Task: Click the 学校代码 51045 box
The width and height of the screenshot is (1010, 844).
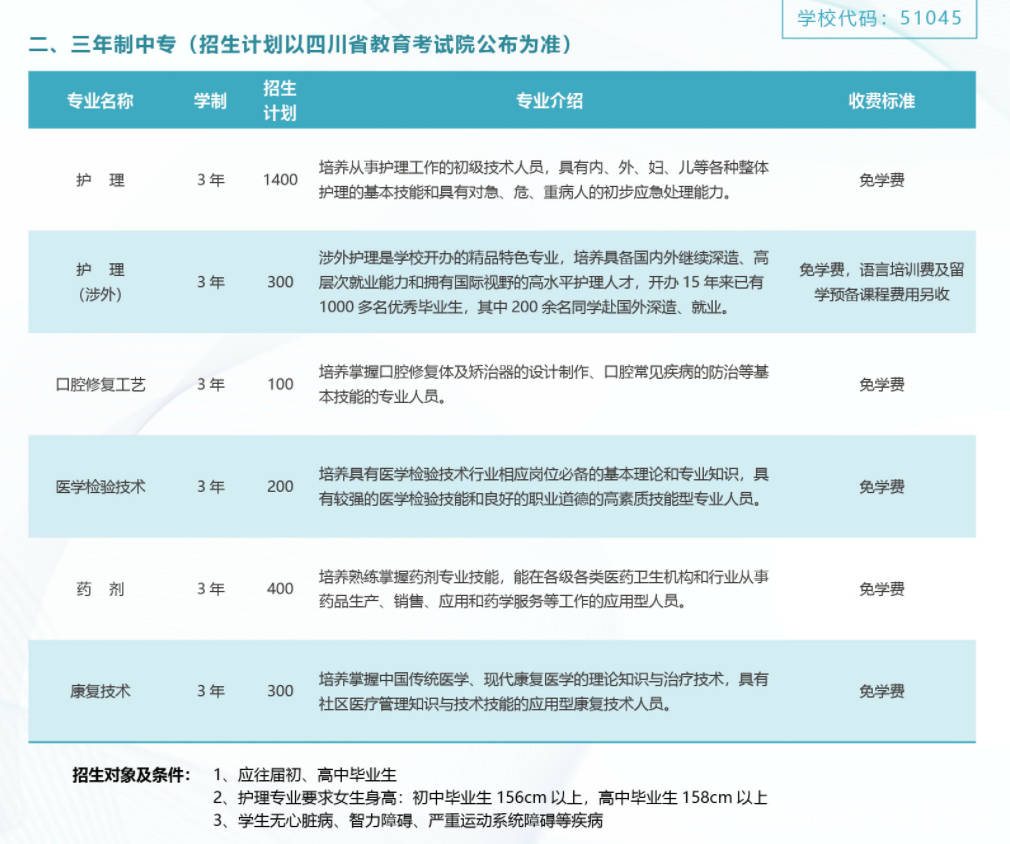Action: pyautogui.click(x=882, y=17)
